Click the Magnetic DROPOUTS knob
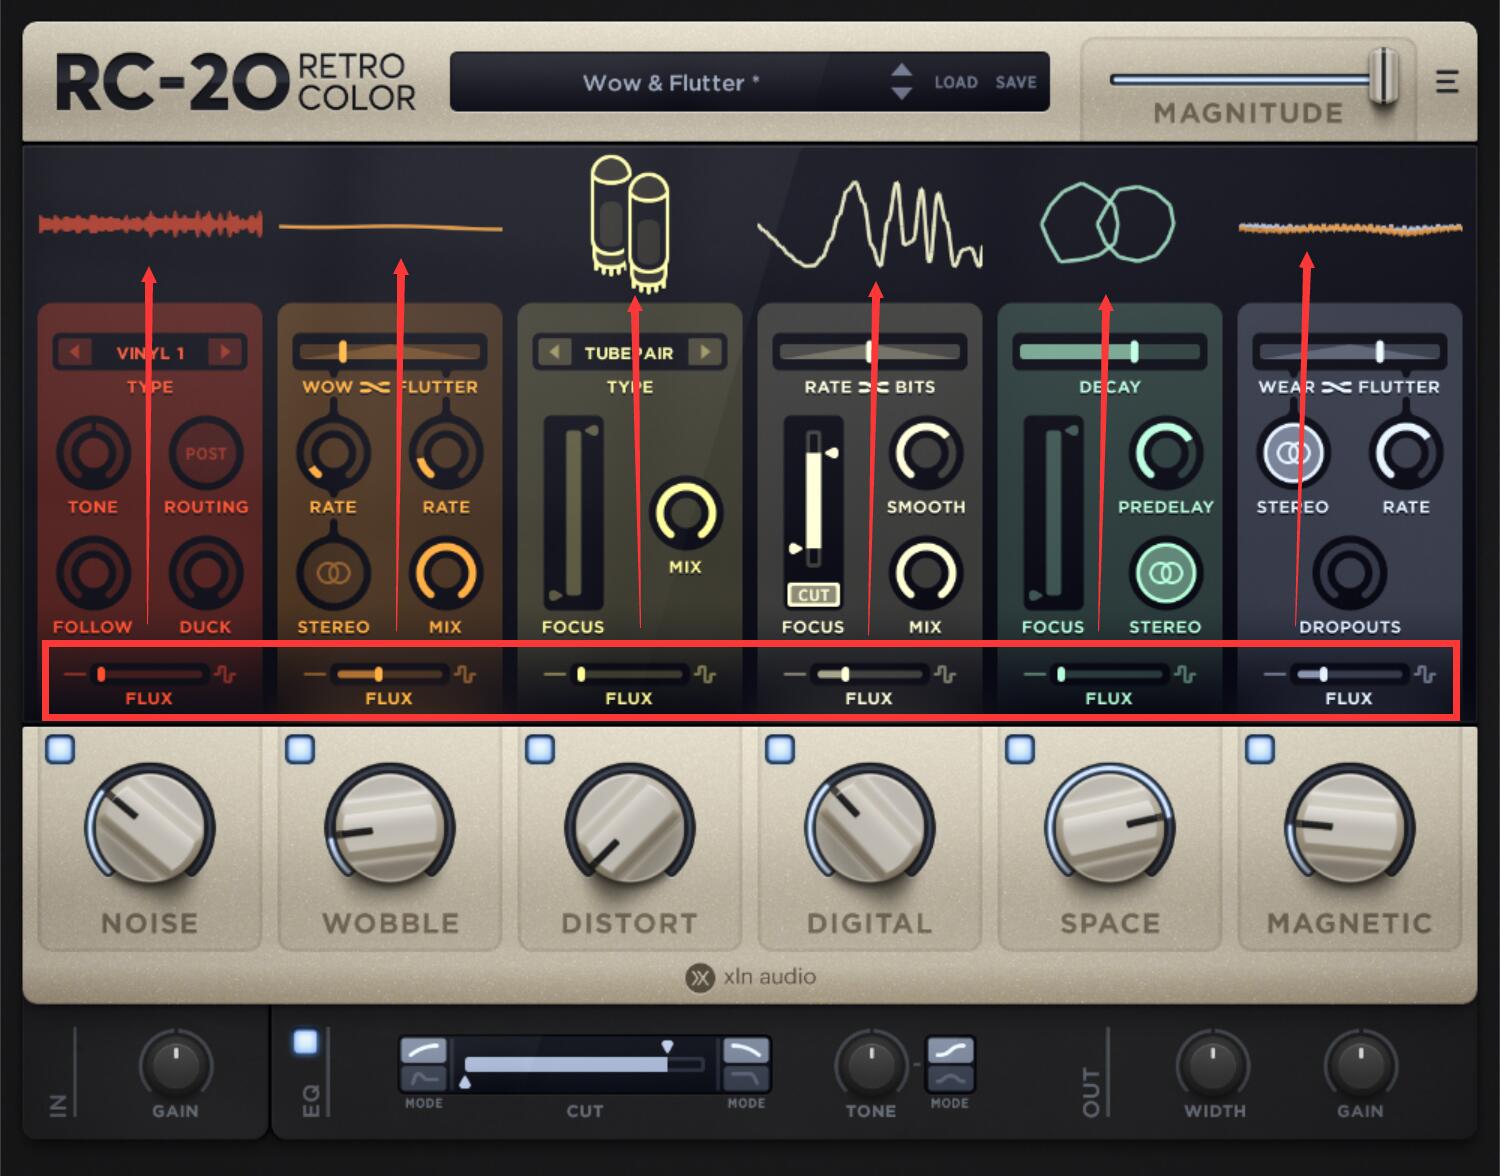The image size is (1500, 1176). 1350,574
